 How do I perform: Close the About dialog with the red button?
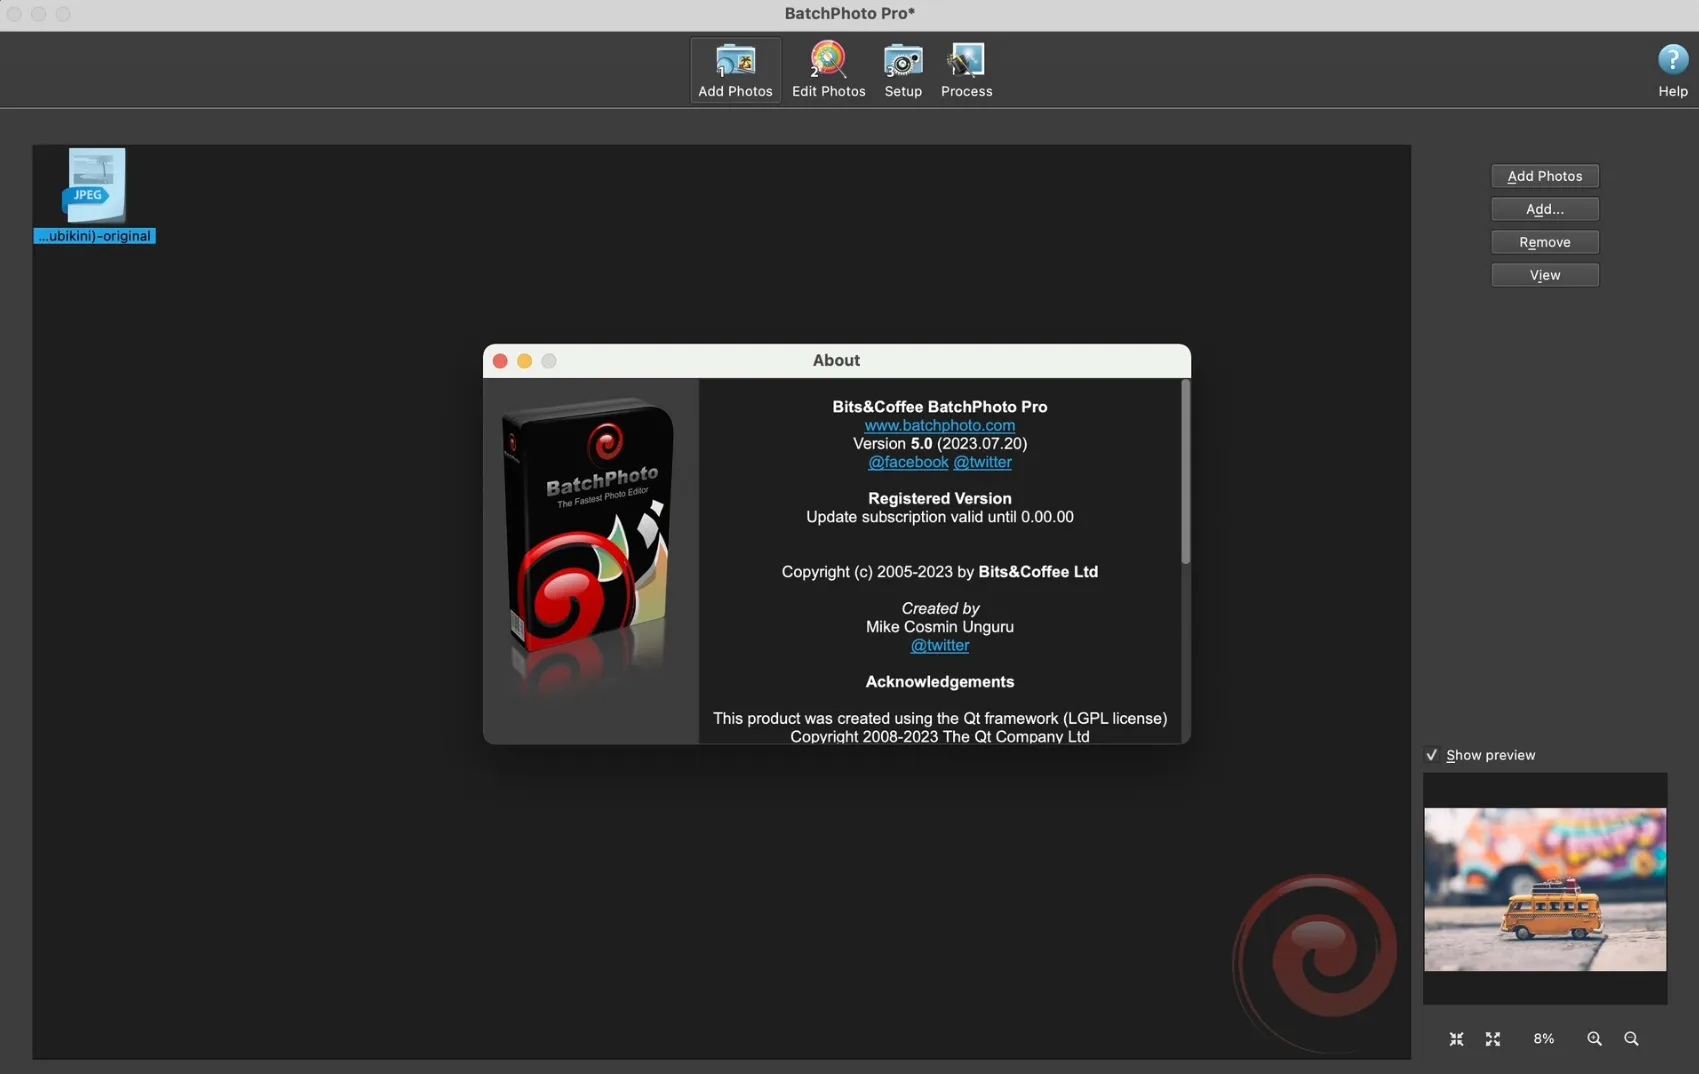tap(500, 361)
